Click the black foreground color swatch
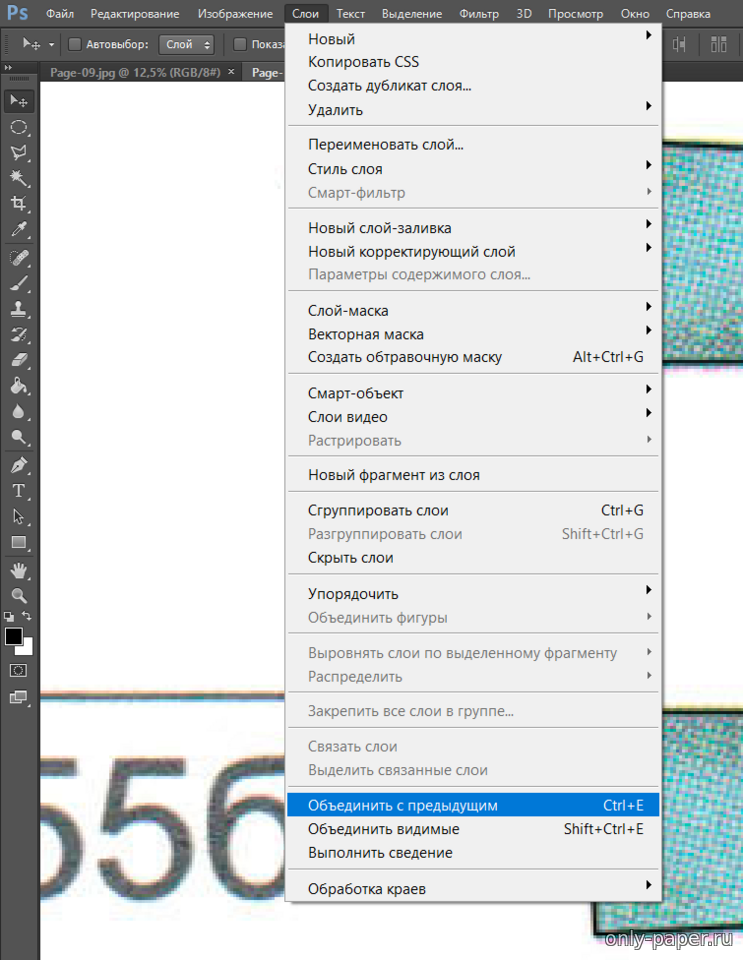 pos(14,637)
